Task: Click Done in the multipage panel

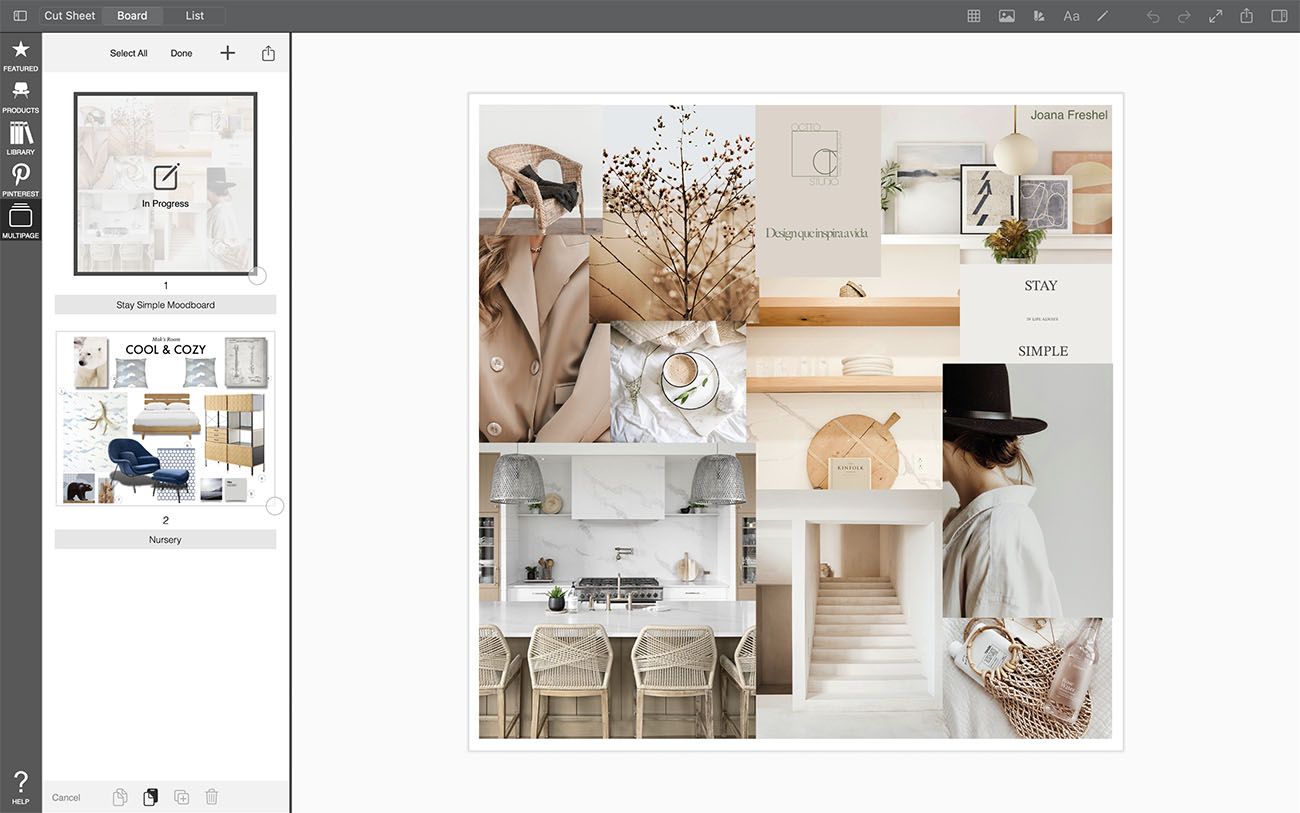Action: (x=181, y=53)
